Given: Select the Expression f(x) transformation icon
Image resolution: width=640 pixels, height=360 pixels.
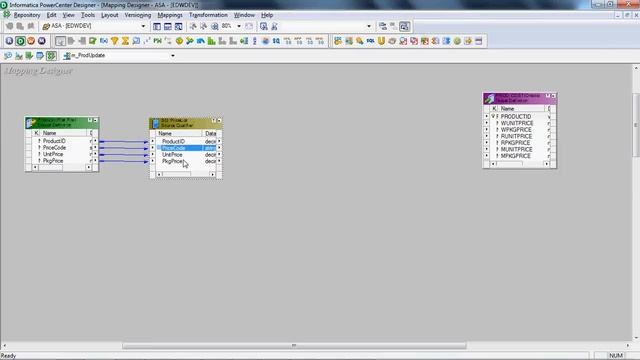Looking at the screenshot, I should click(x=104, y=41).
